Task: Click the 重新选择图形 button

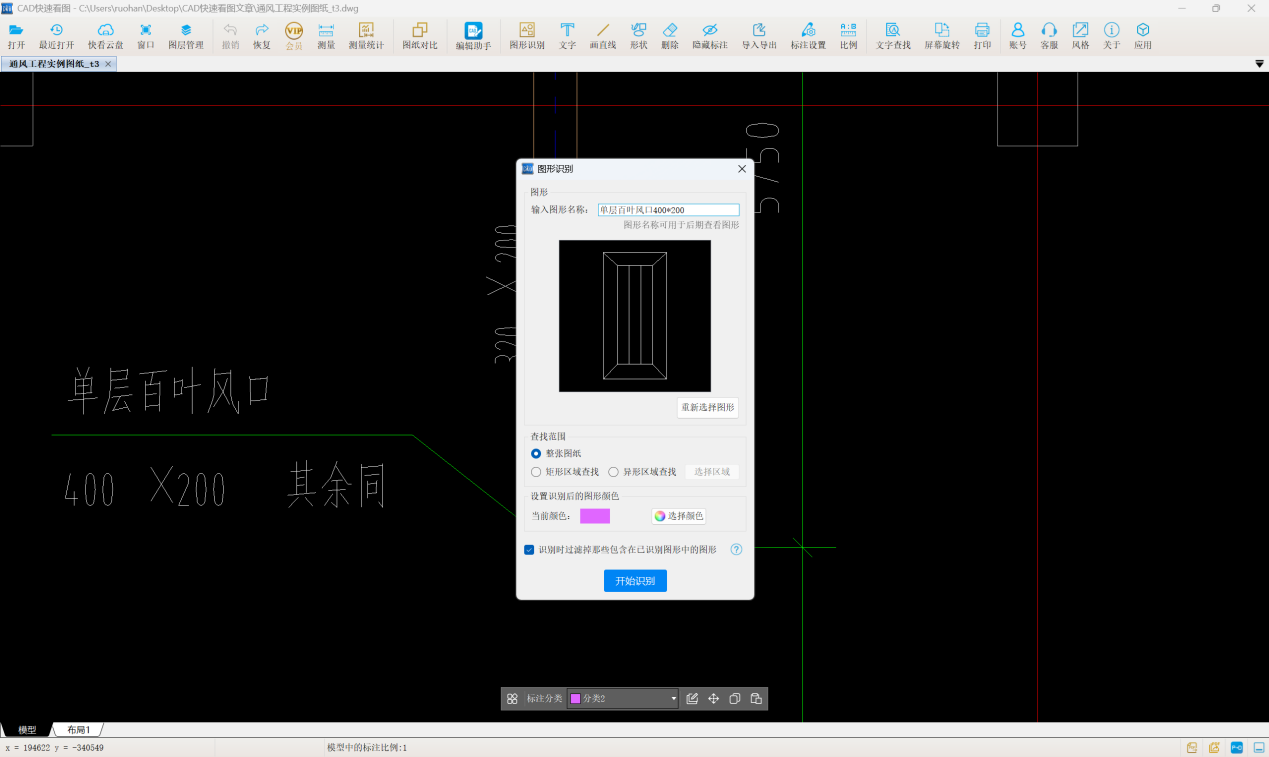Action: tap(707, 408)
